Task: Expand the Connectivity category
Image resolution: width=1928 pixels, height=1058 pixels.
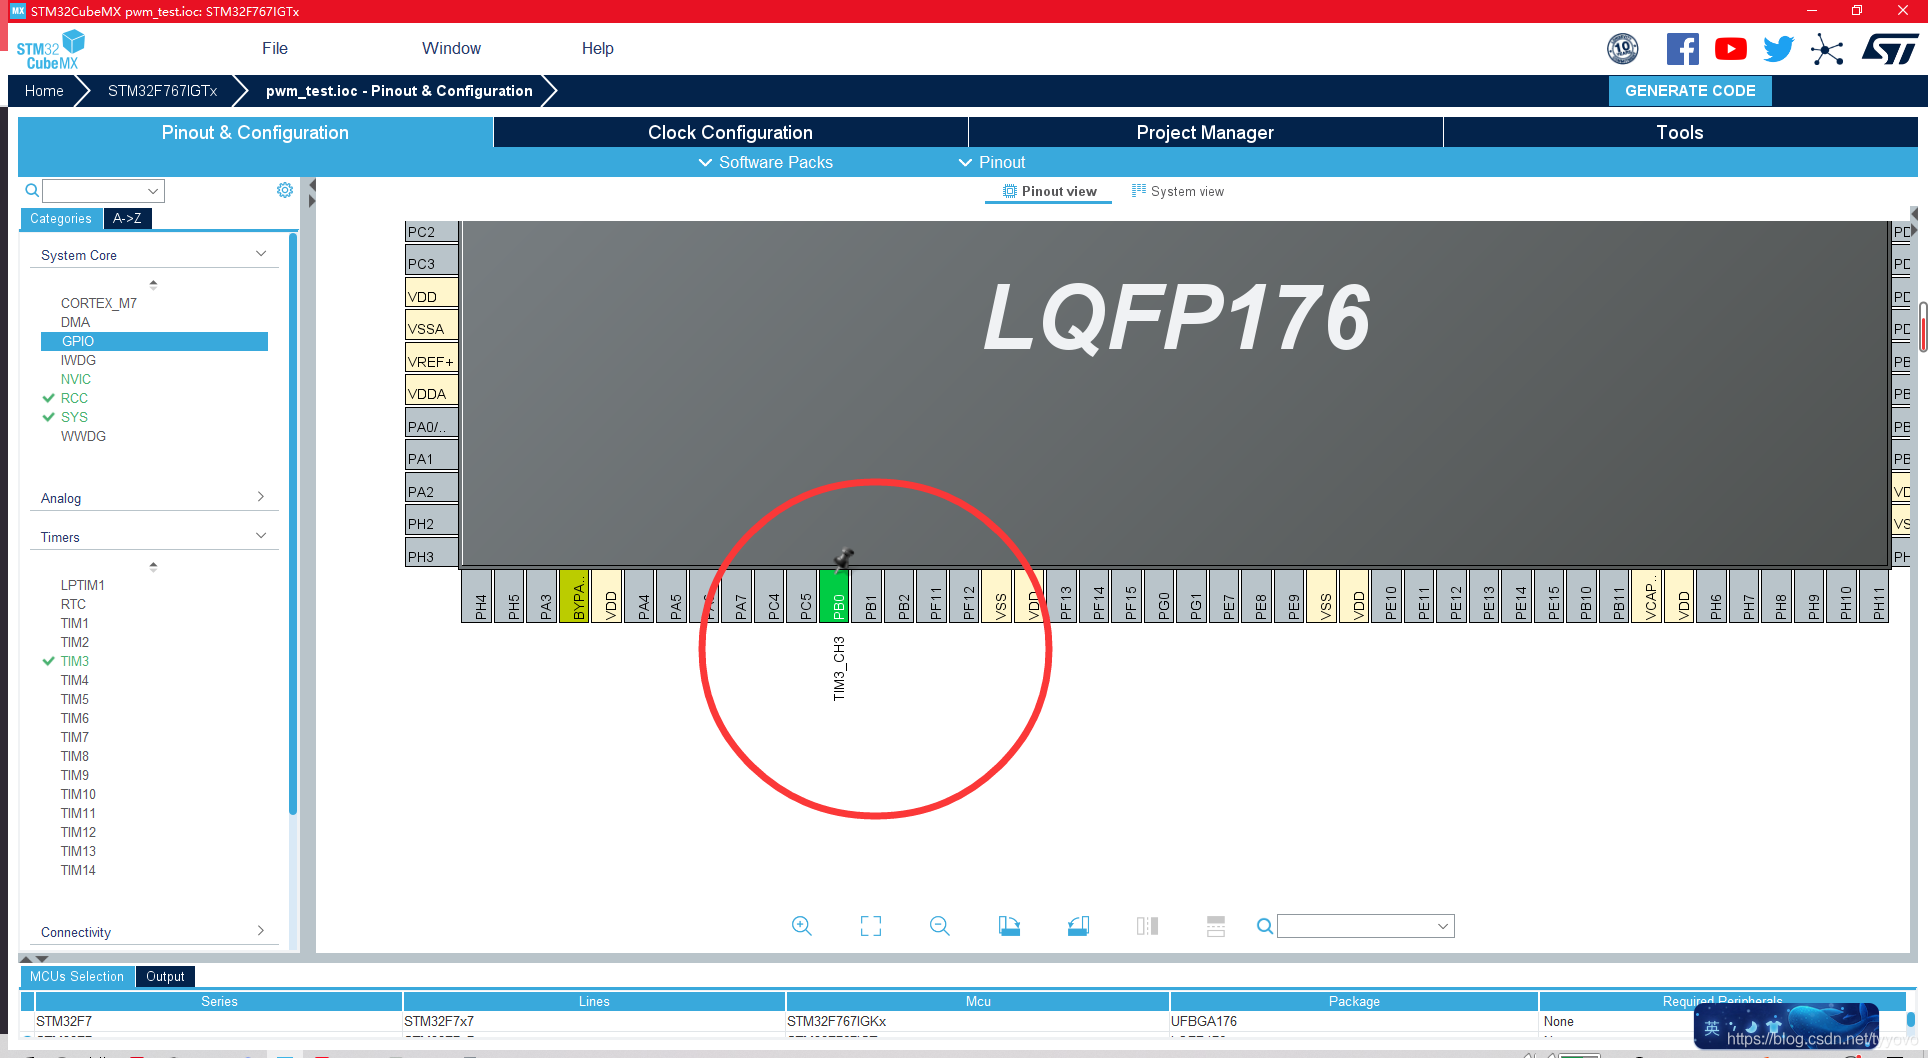Action: [x=154, y=932]
